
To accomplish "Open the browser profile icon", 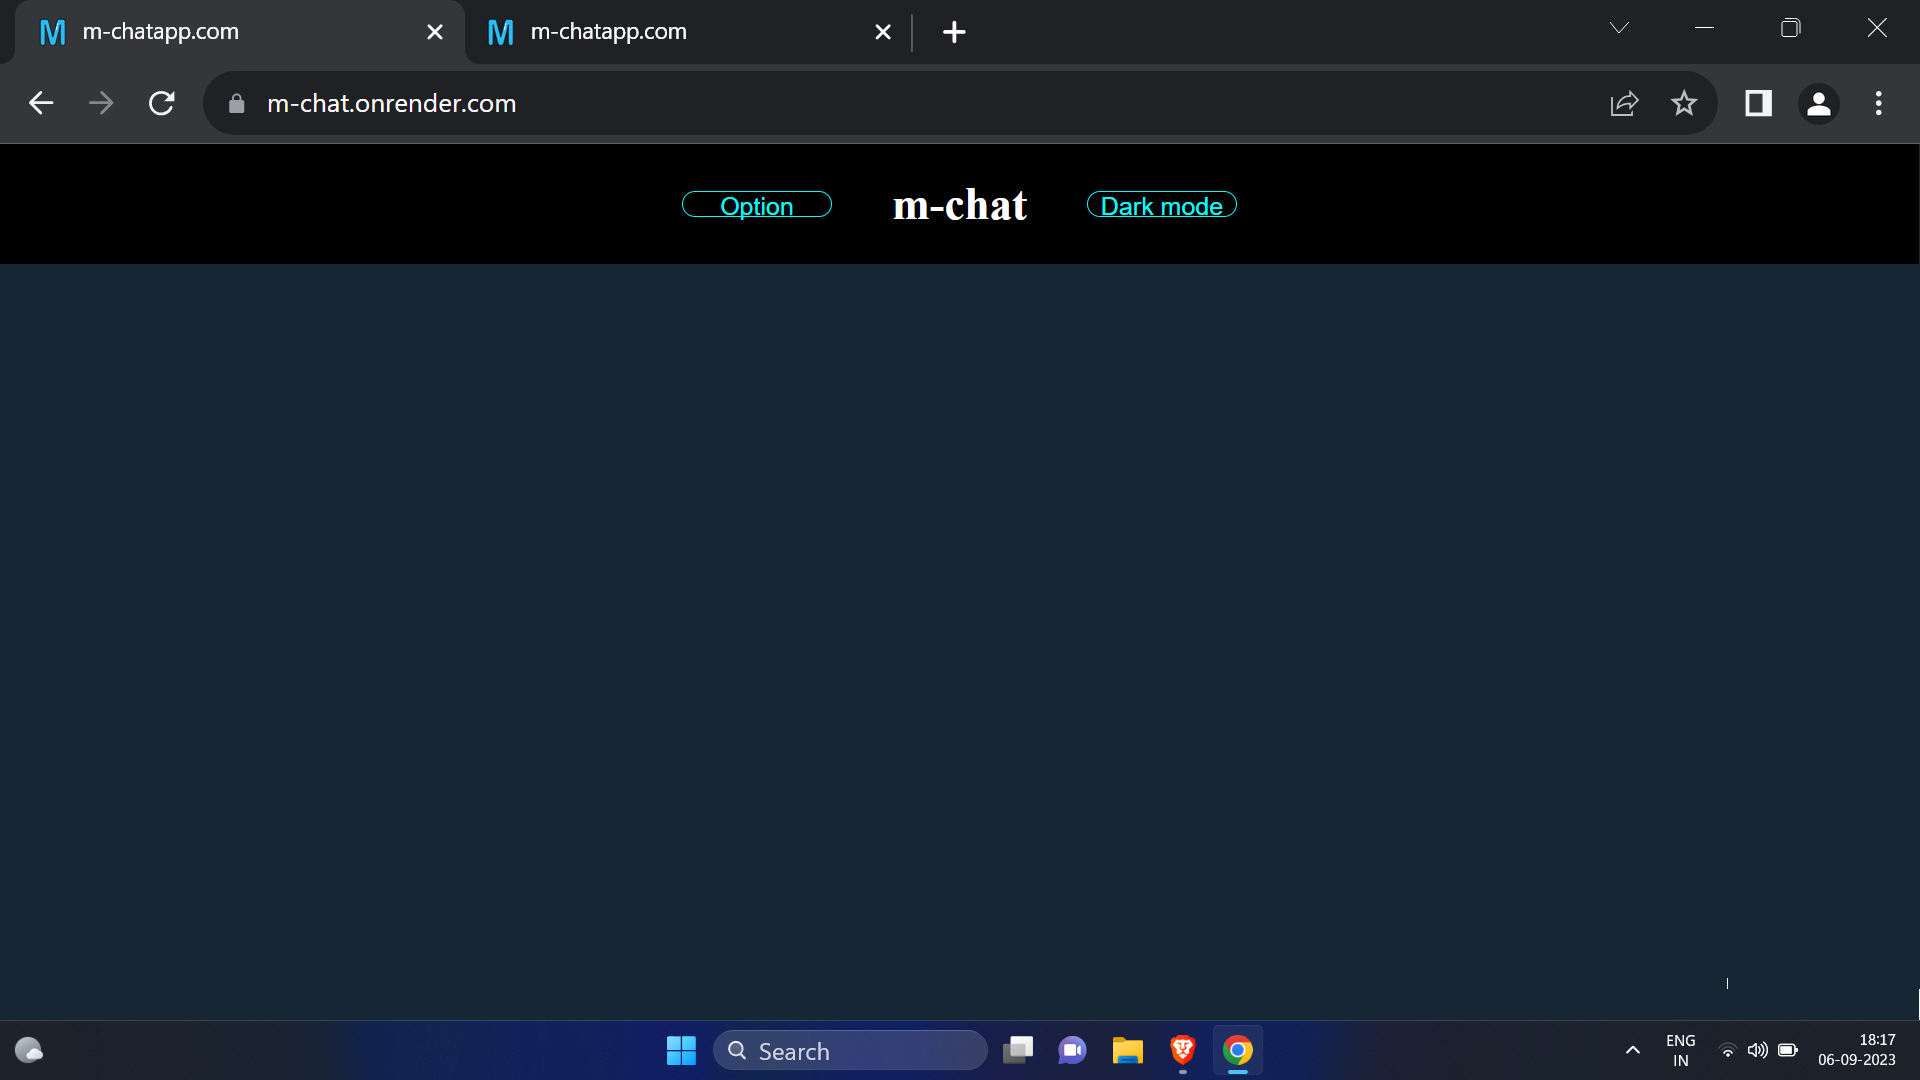I will click(1818, 103).
